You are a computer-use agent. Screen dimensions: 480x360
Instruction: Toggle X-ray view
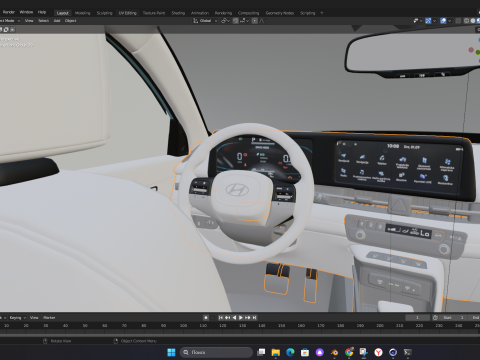point(458,21)
